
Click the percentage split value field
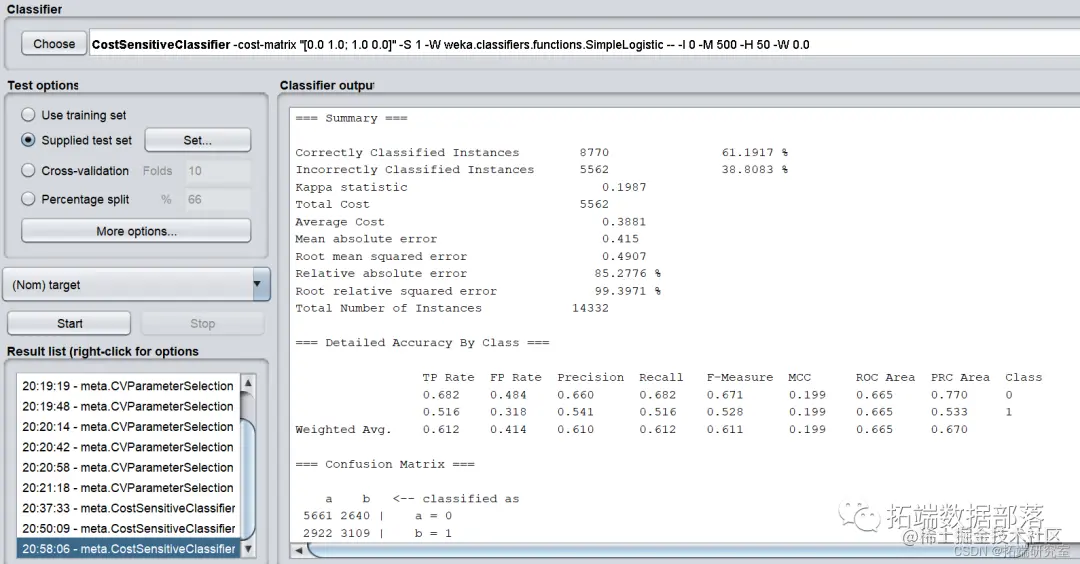tap(218, 200)
